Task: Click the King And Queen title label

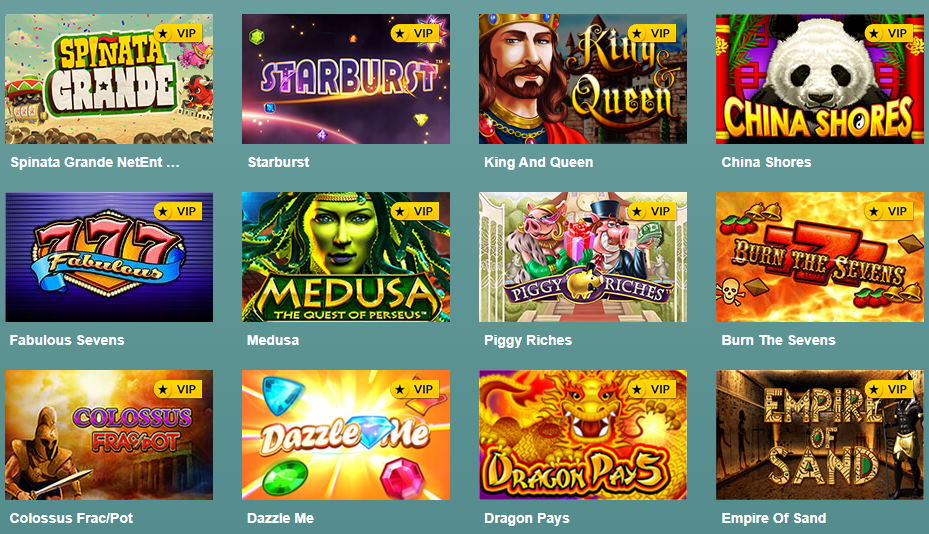Action: click(x=539, y=162)
